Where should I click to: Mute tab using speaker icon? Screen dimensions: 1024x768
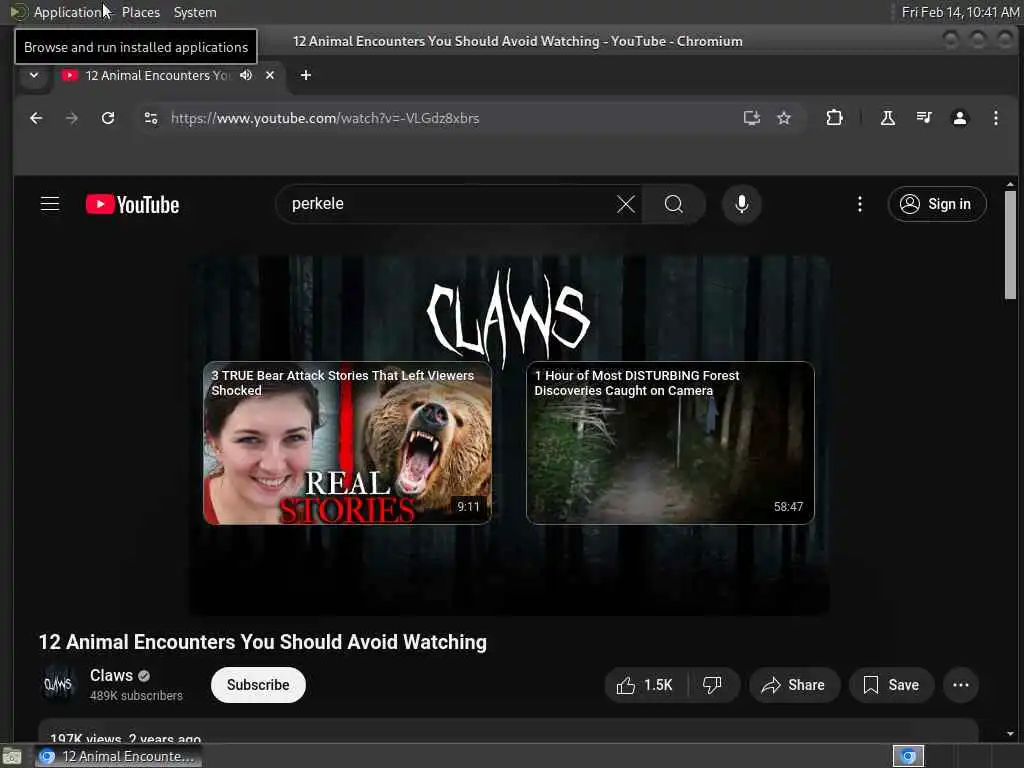246,75
